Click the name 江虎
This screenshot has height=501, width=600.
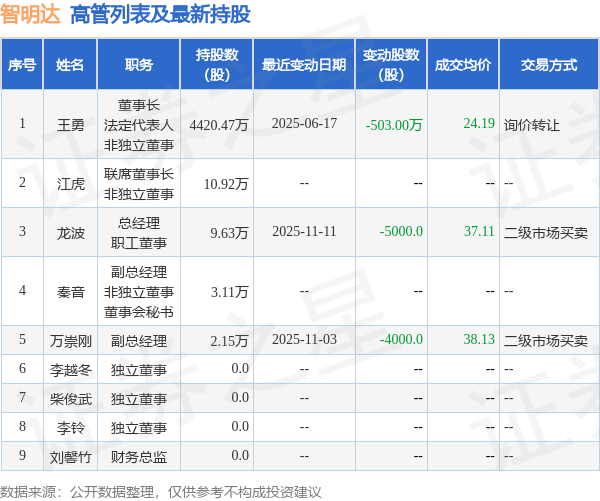tap(70, 184)
